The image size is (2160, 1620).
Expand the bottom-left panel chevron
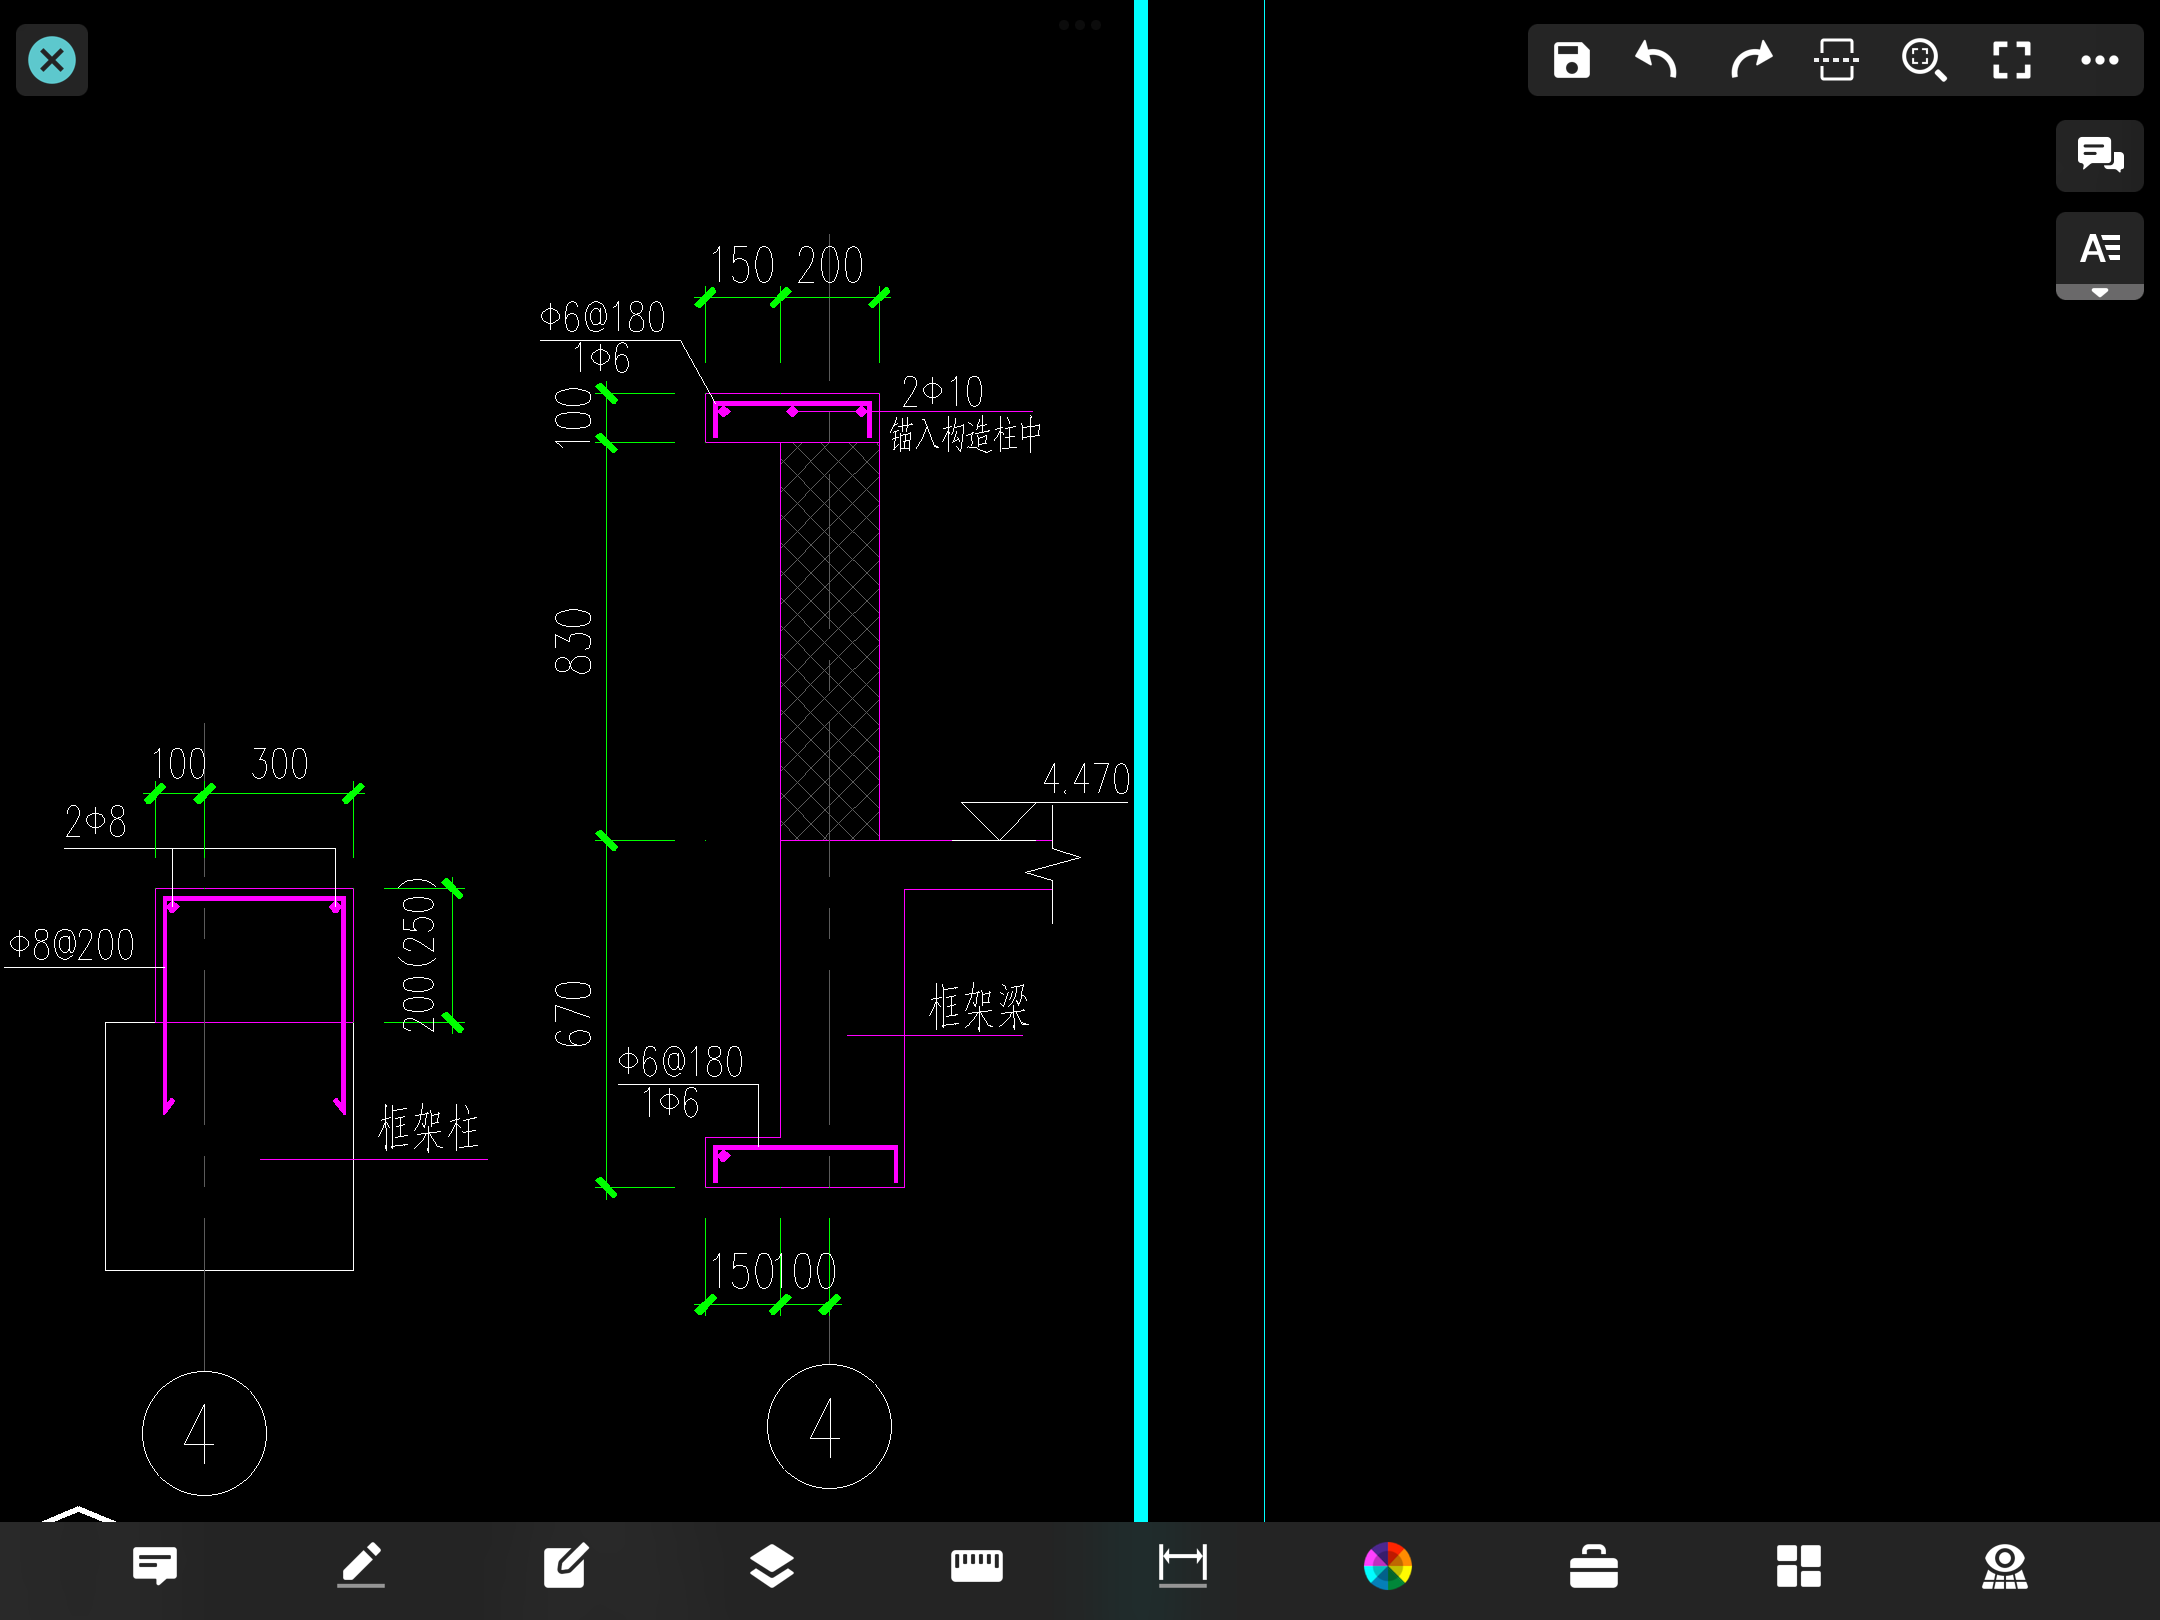pos(79,1513)
